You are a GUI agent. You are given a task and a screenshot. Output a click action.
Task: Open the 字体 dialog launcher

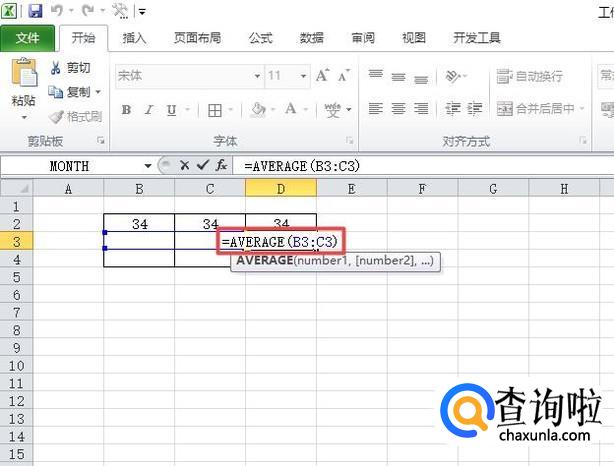tap(350, 140)
